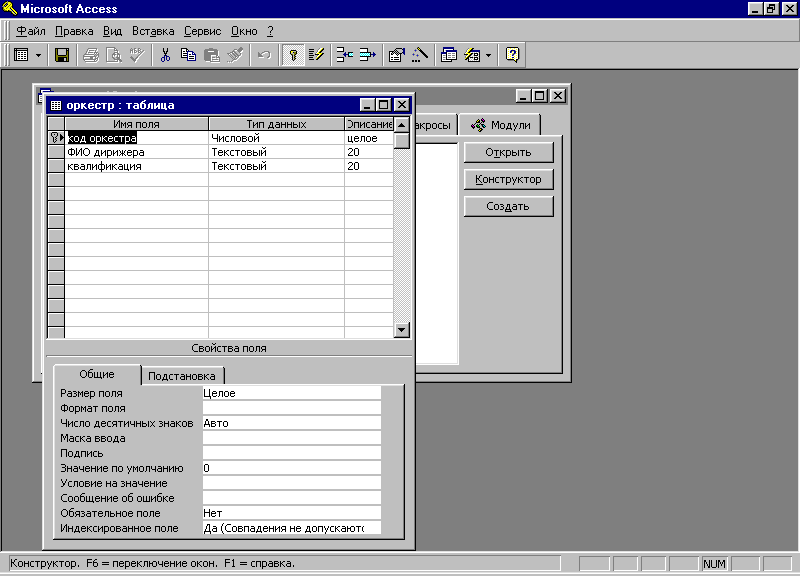
Task: Change the Обязательное поле value Нет
Action: (x=292, y=513)
